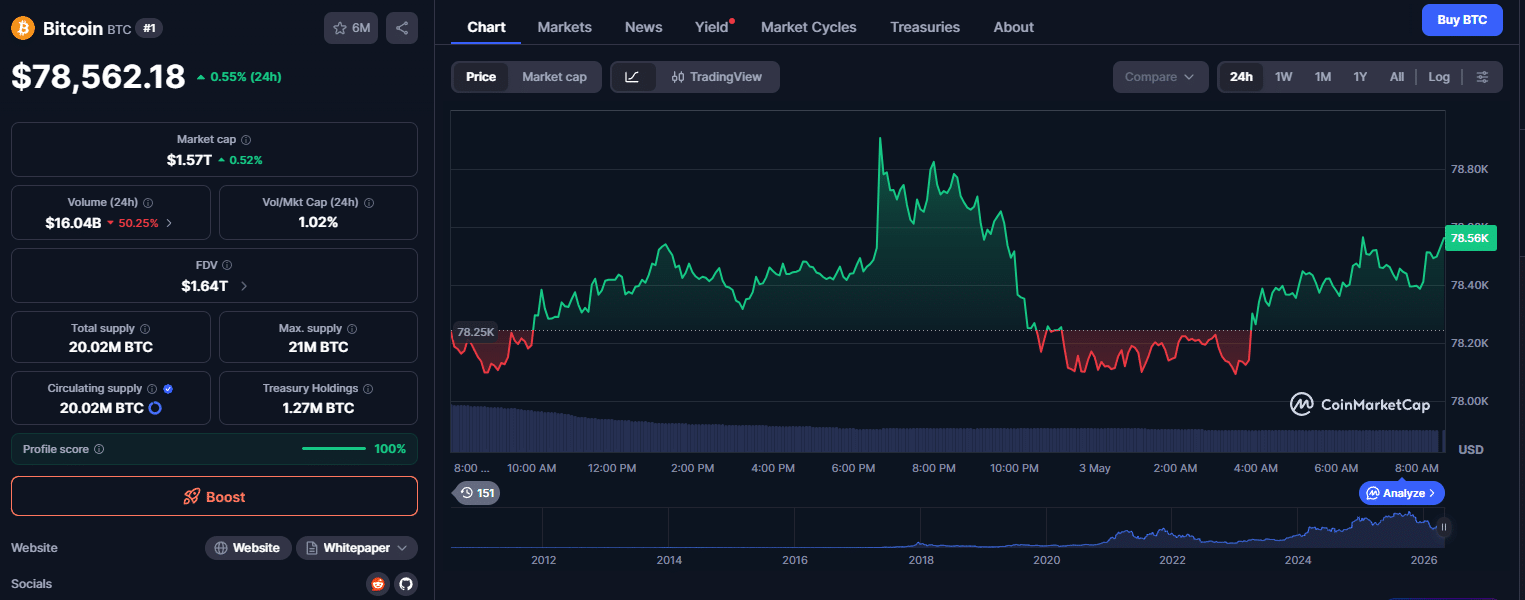Viewport: 1525px width, 600px height.
Task: Open the Reddit social link icon
Action: click(x=378, y=583)
